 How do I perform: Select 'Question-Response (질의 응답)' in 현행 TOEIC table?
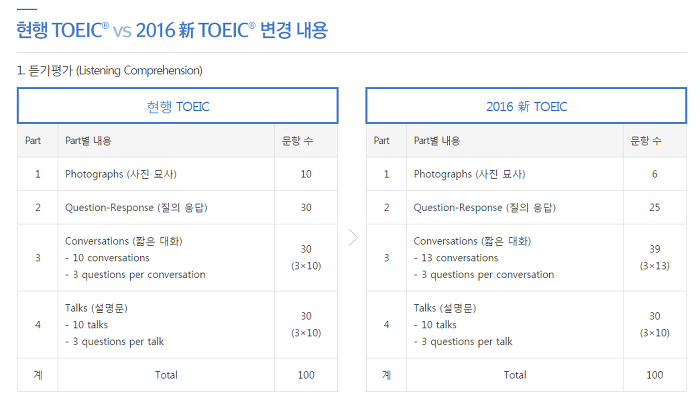(136, 208)
